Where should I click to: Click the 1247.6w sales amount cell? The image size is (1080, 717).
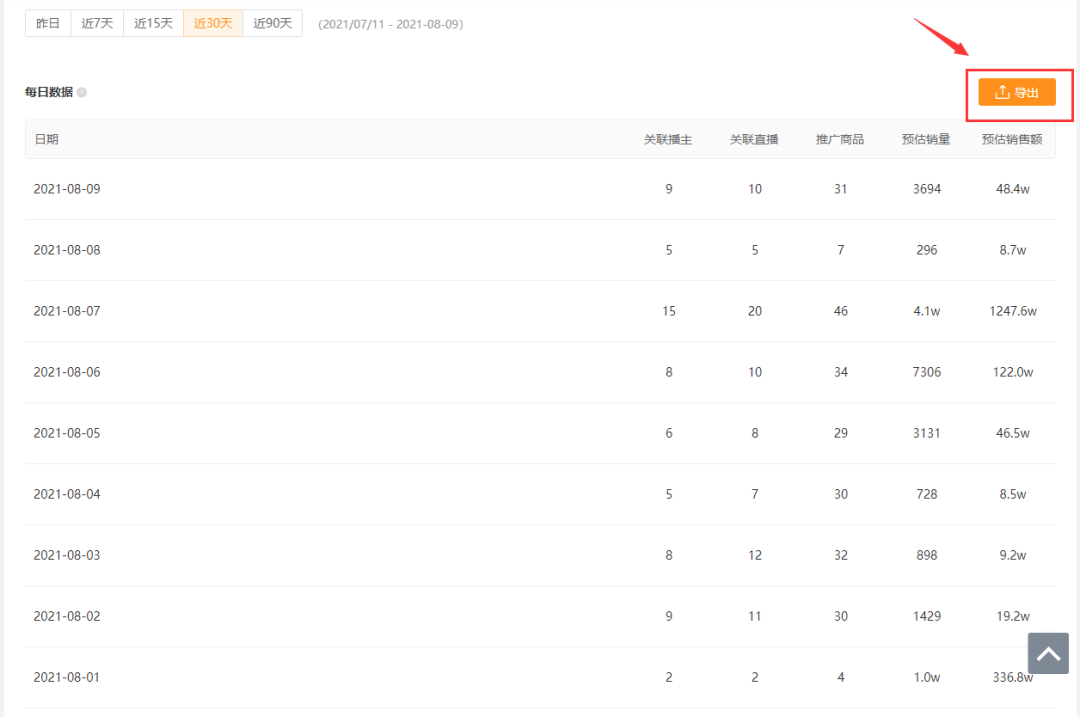pyautogui.click(x=1012, y=311)
